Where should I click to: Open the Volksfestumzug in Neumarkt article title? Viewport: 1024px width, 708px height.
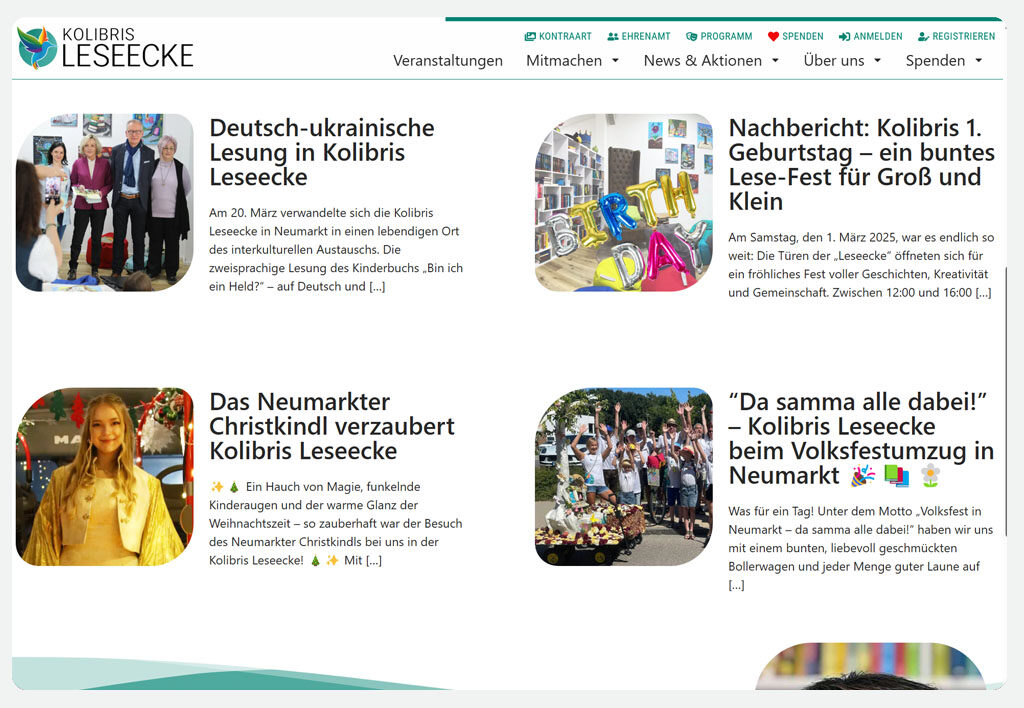861,438
